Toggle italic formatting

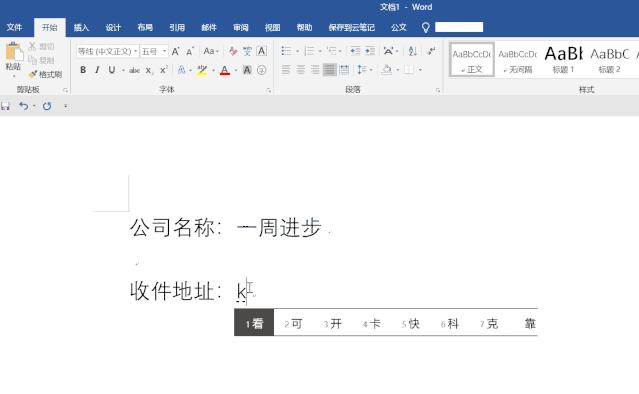coord(97,70)
